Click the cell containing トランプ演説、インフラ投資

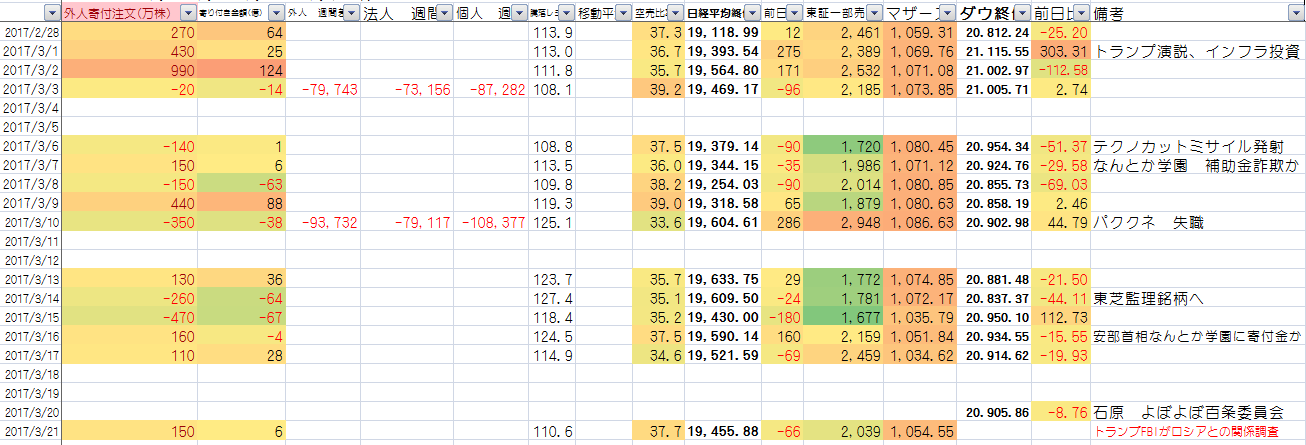tap(1196, 52)
